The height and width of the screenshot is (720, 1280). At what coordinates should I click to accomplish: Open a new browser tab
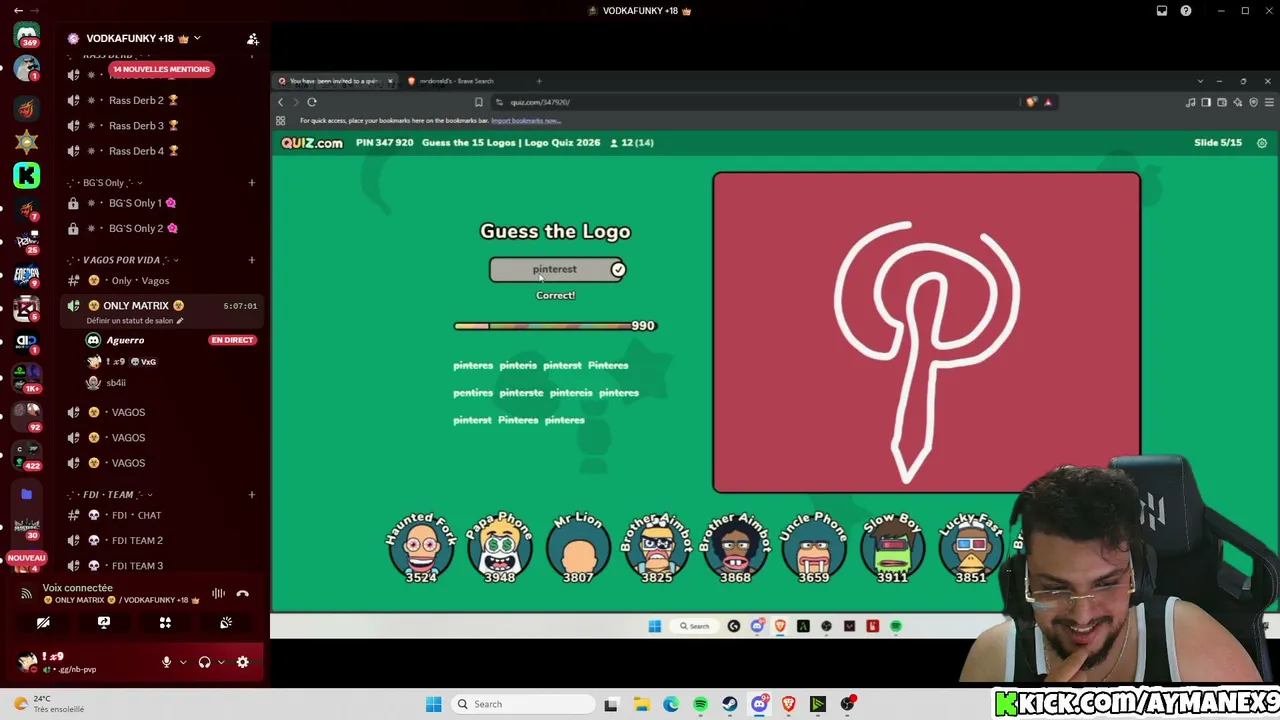(x=539, y=81)
